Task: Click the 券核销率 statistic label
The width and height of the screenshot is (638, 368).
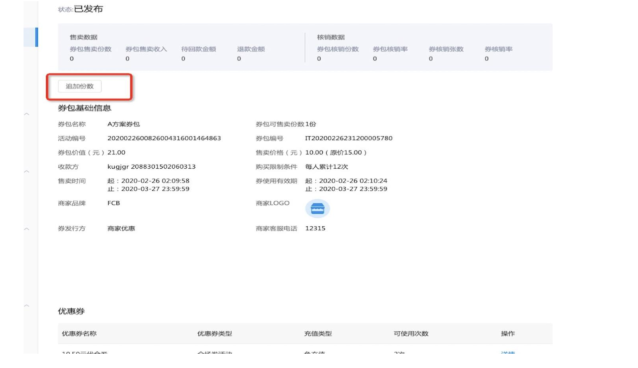Action: [498, 49]
